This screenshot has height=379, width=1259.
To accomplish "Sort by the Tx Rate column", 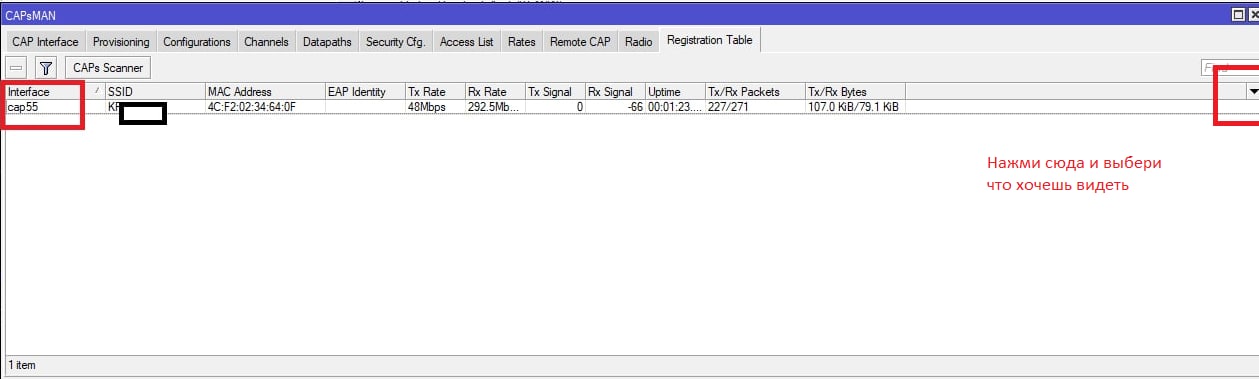I will [x=434, y=92].
